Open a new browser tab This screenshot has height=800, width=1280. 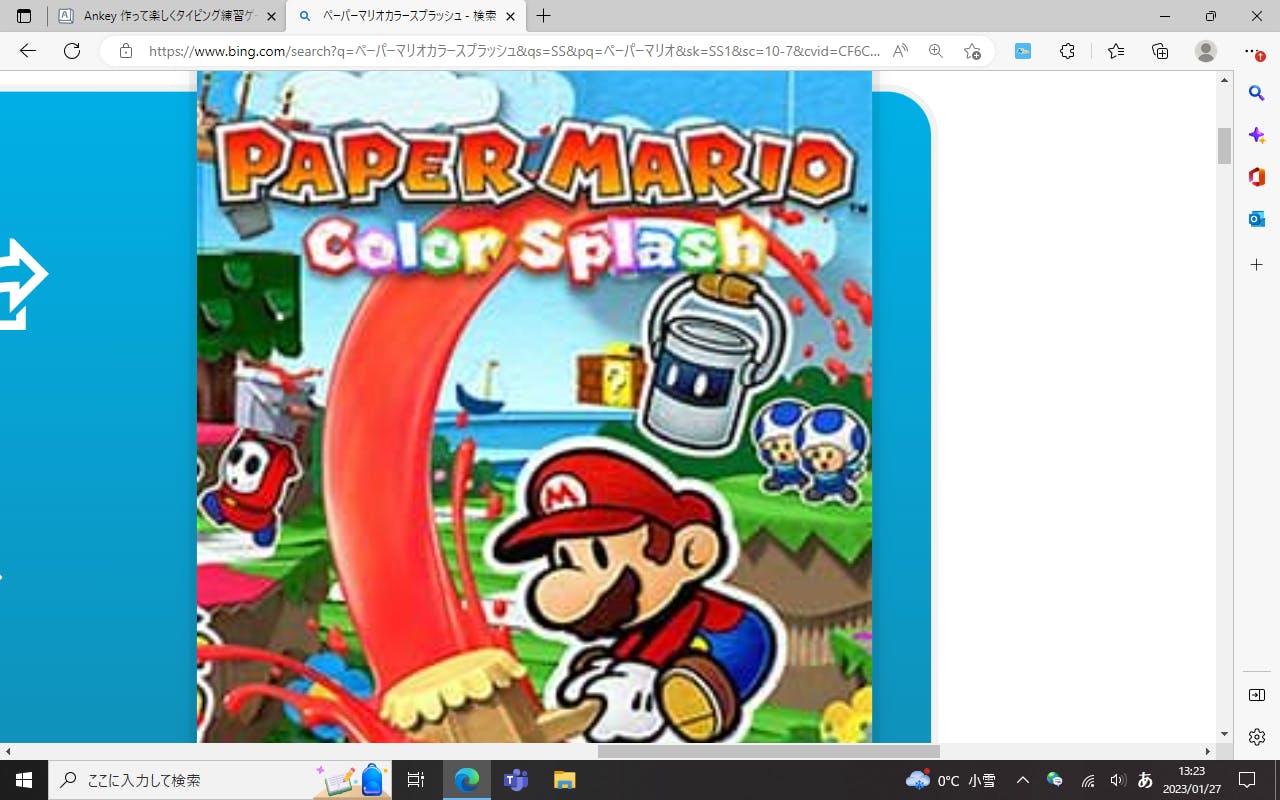(x=544, y=16)
